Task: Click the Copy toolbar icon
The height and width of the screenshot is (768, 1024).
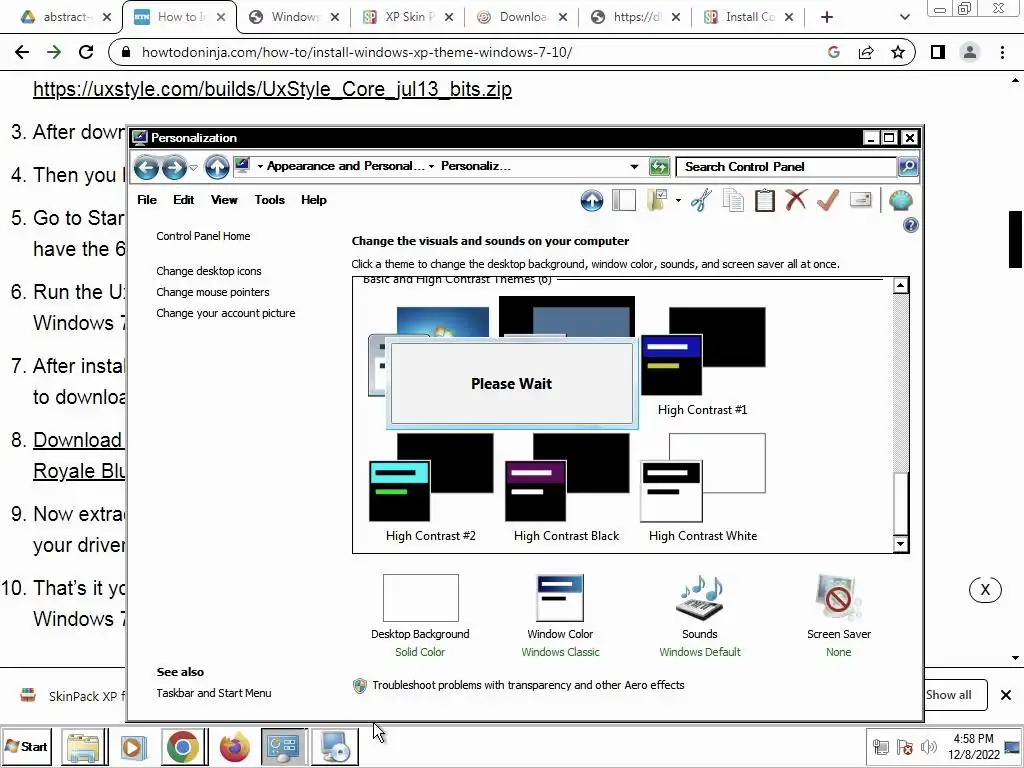Action: click(733, 200)
